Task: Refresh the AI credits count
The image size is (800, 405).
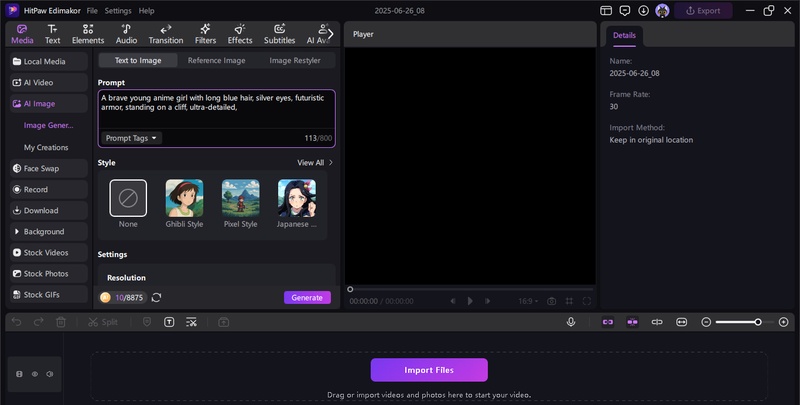Action: (x=157, y=297)
